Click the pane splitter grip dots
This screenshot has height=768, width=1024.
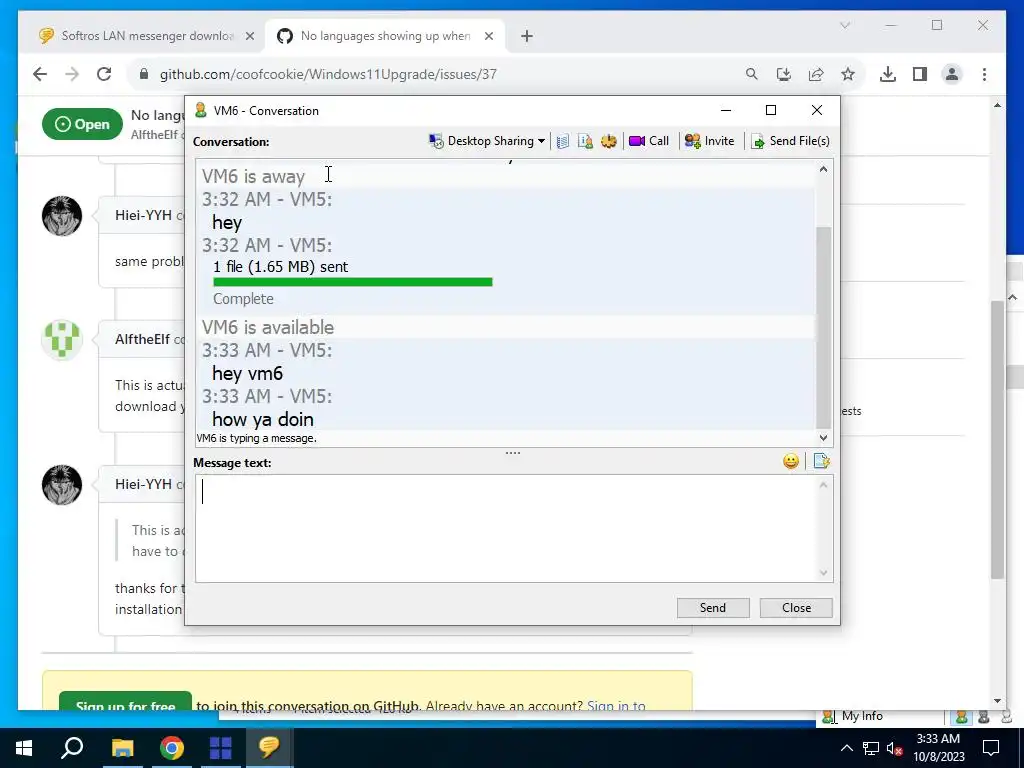(x=513, y=453)
